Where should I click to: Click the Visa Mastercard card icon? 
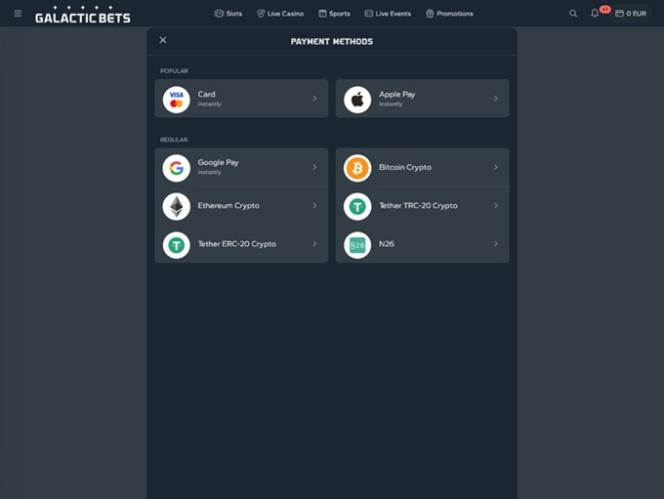click(176, 99)
